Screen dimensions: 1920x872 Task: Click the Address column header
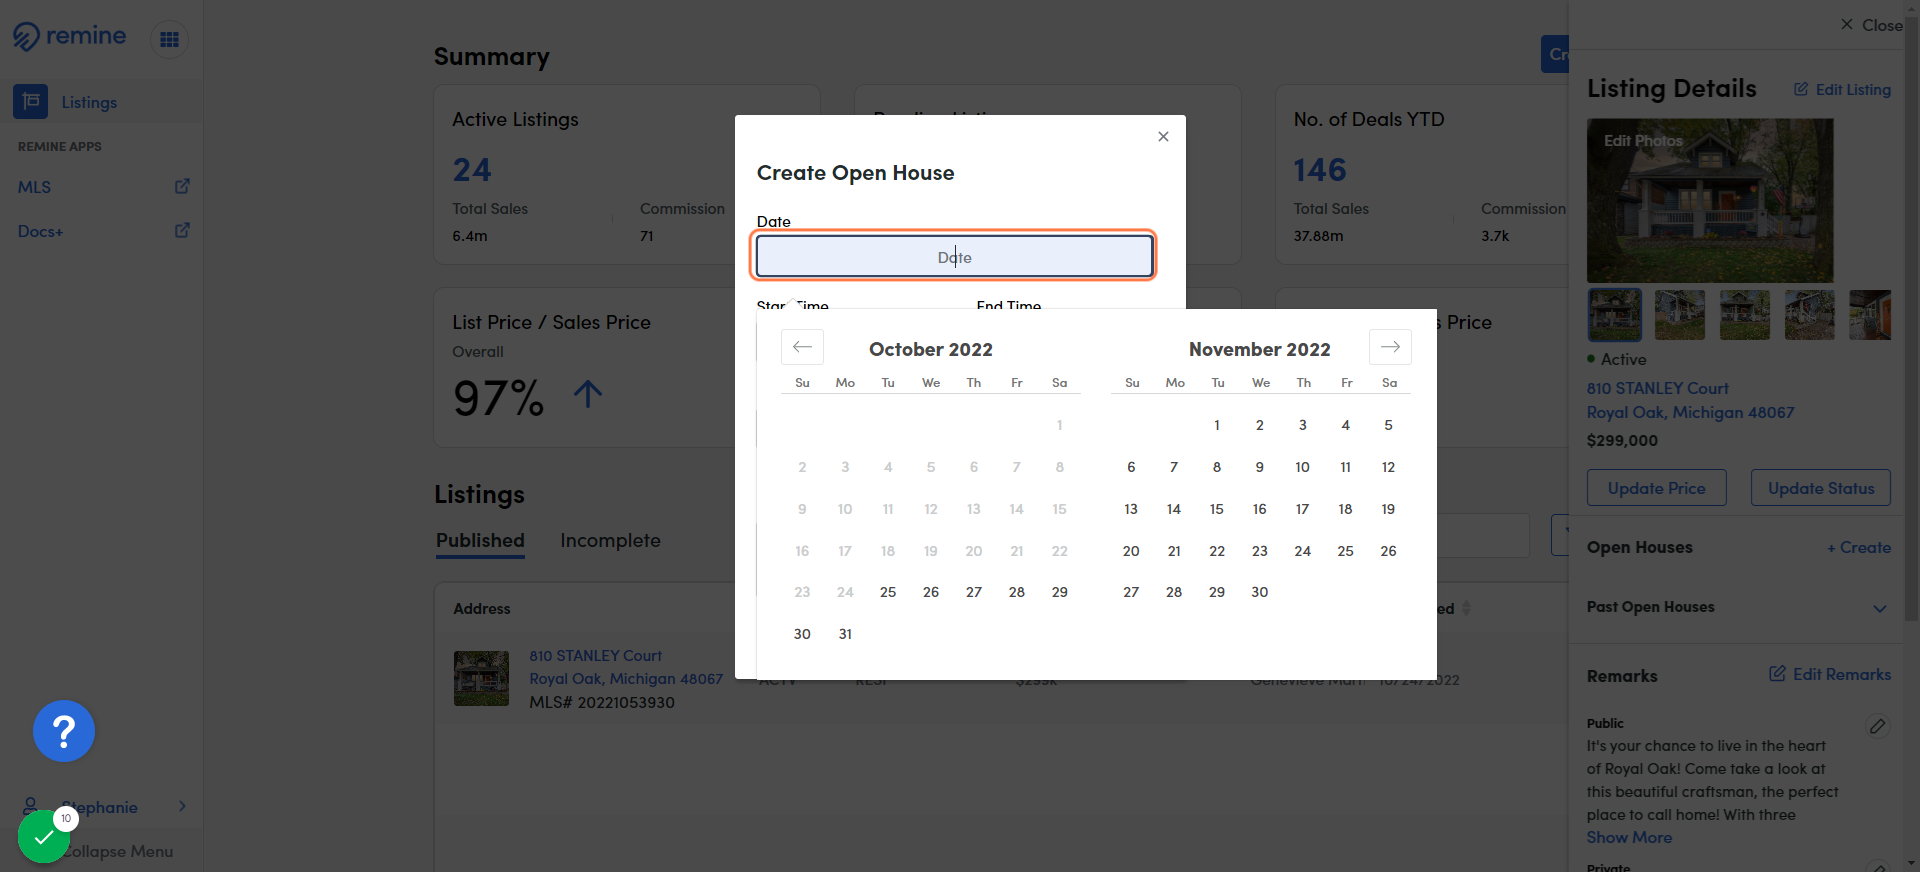(482, 608)
